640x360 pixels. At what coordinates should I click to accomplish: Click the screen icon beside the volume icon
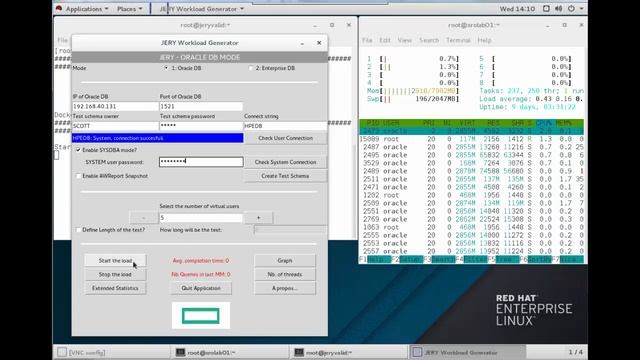[546, 9]
